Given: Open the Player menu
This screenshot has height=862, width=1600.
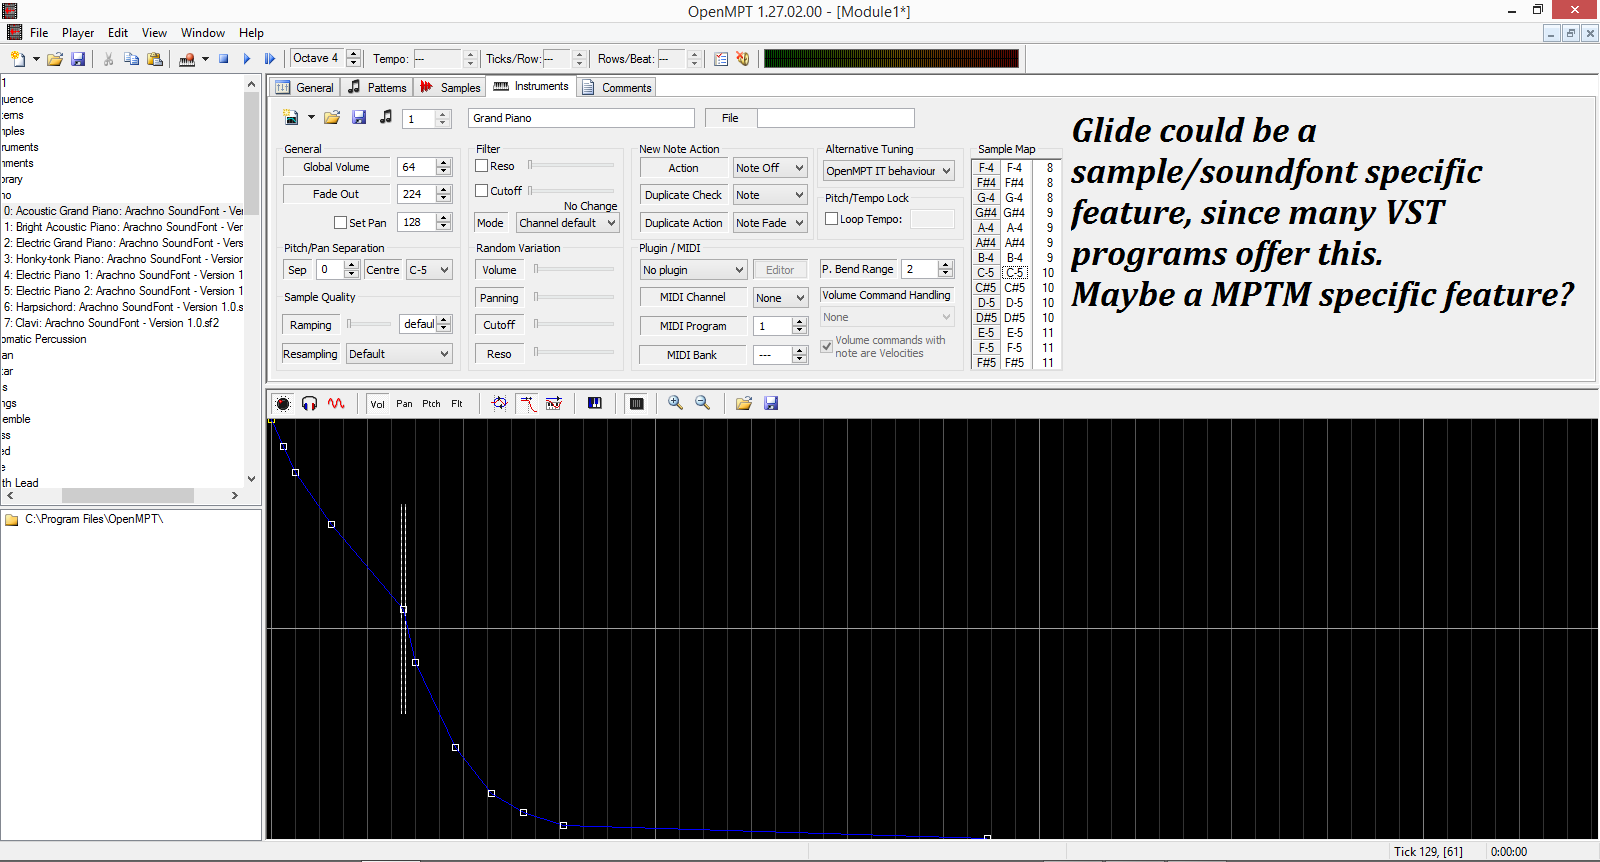Looking at the screenshot, I should point(78,33).
